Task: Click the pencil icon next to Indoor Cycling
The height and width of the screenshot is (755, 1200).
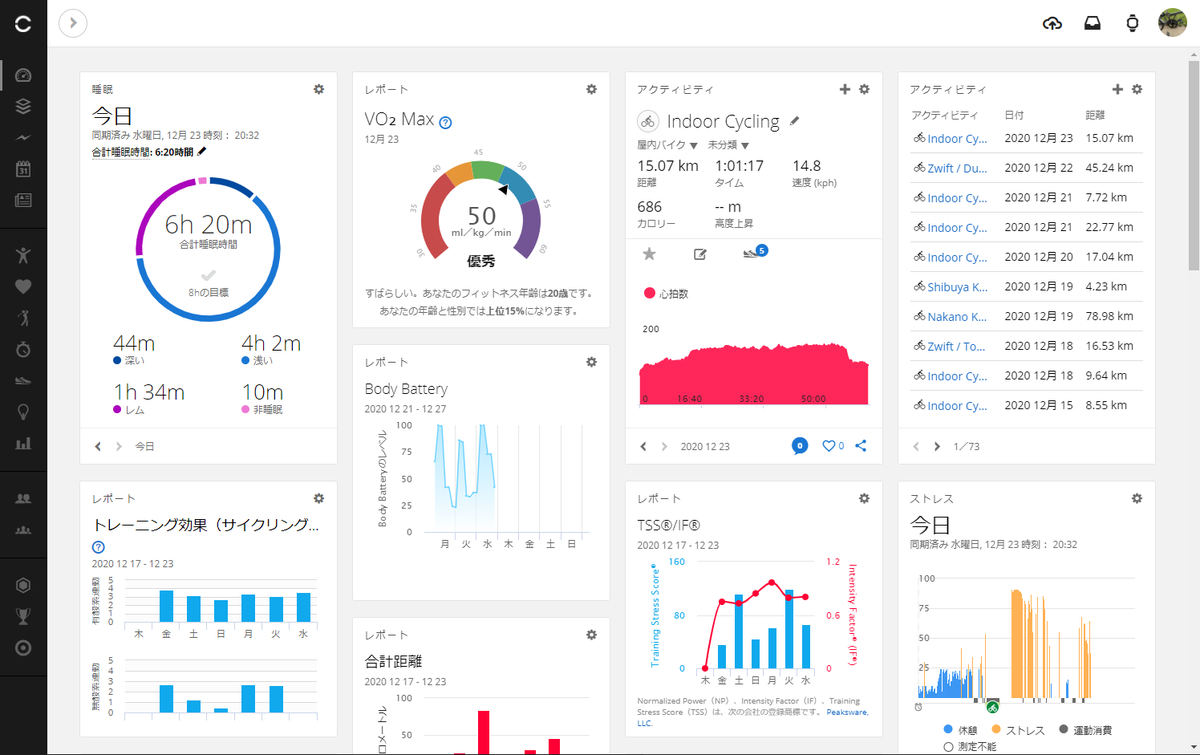Action: [795, 121]
